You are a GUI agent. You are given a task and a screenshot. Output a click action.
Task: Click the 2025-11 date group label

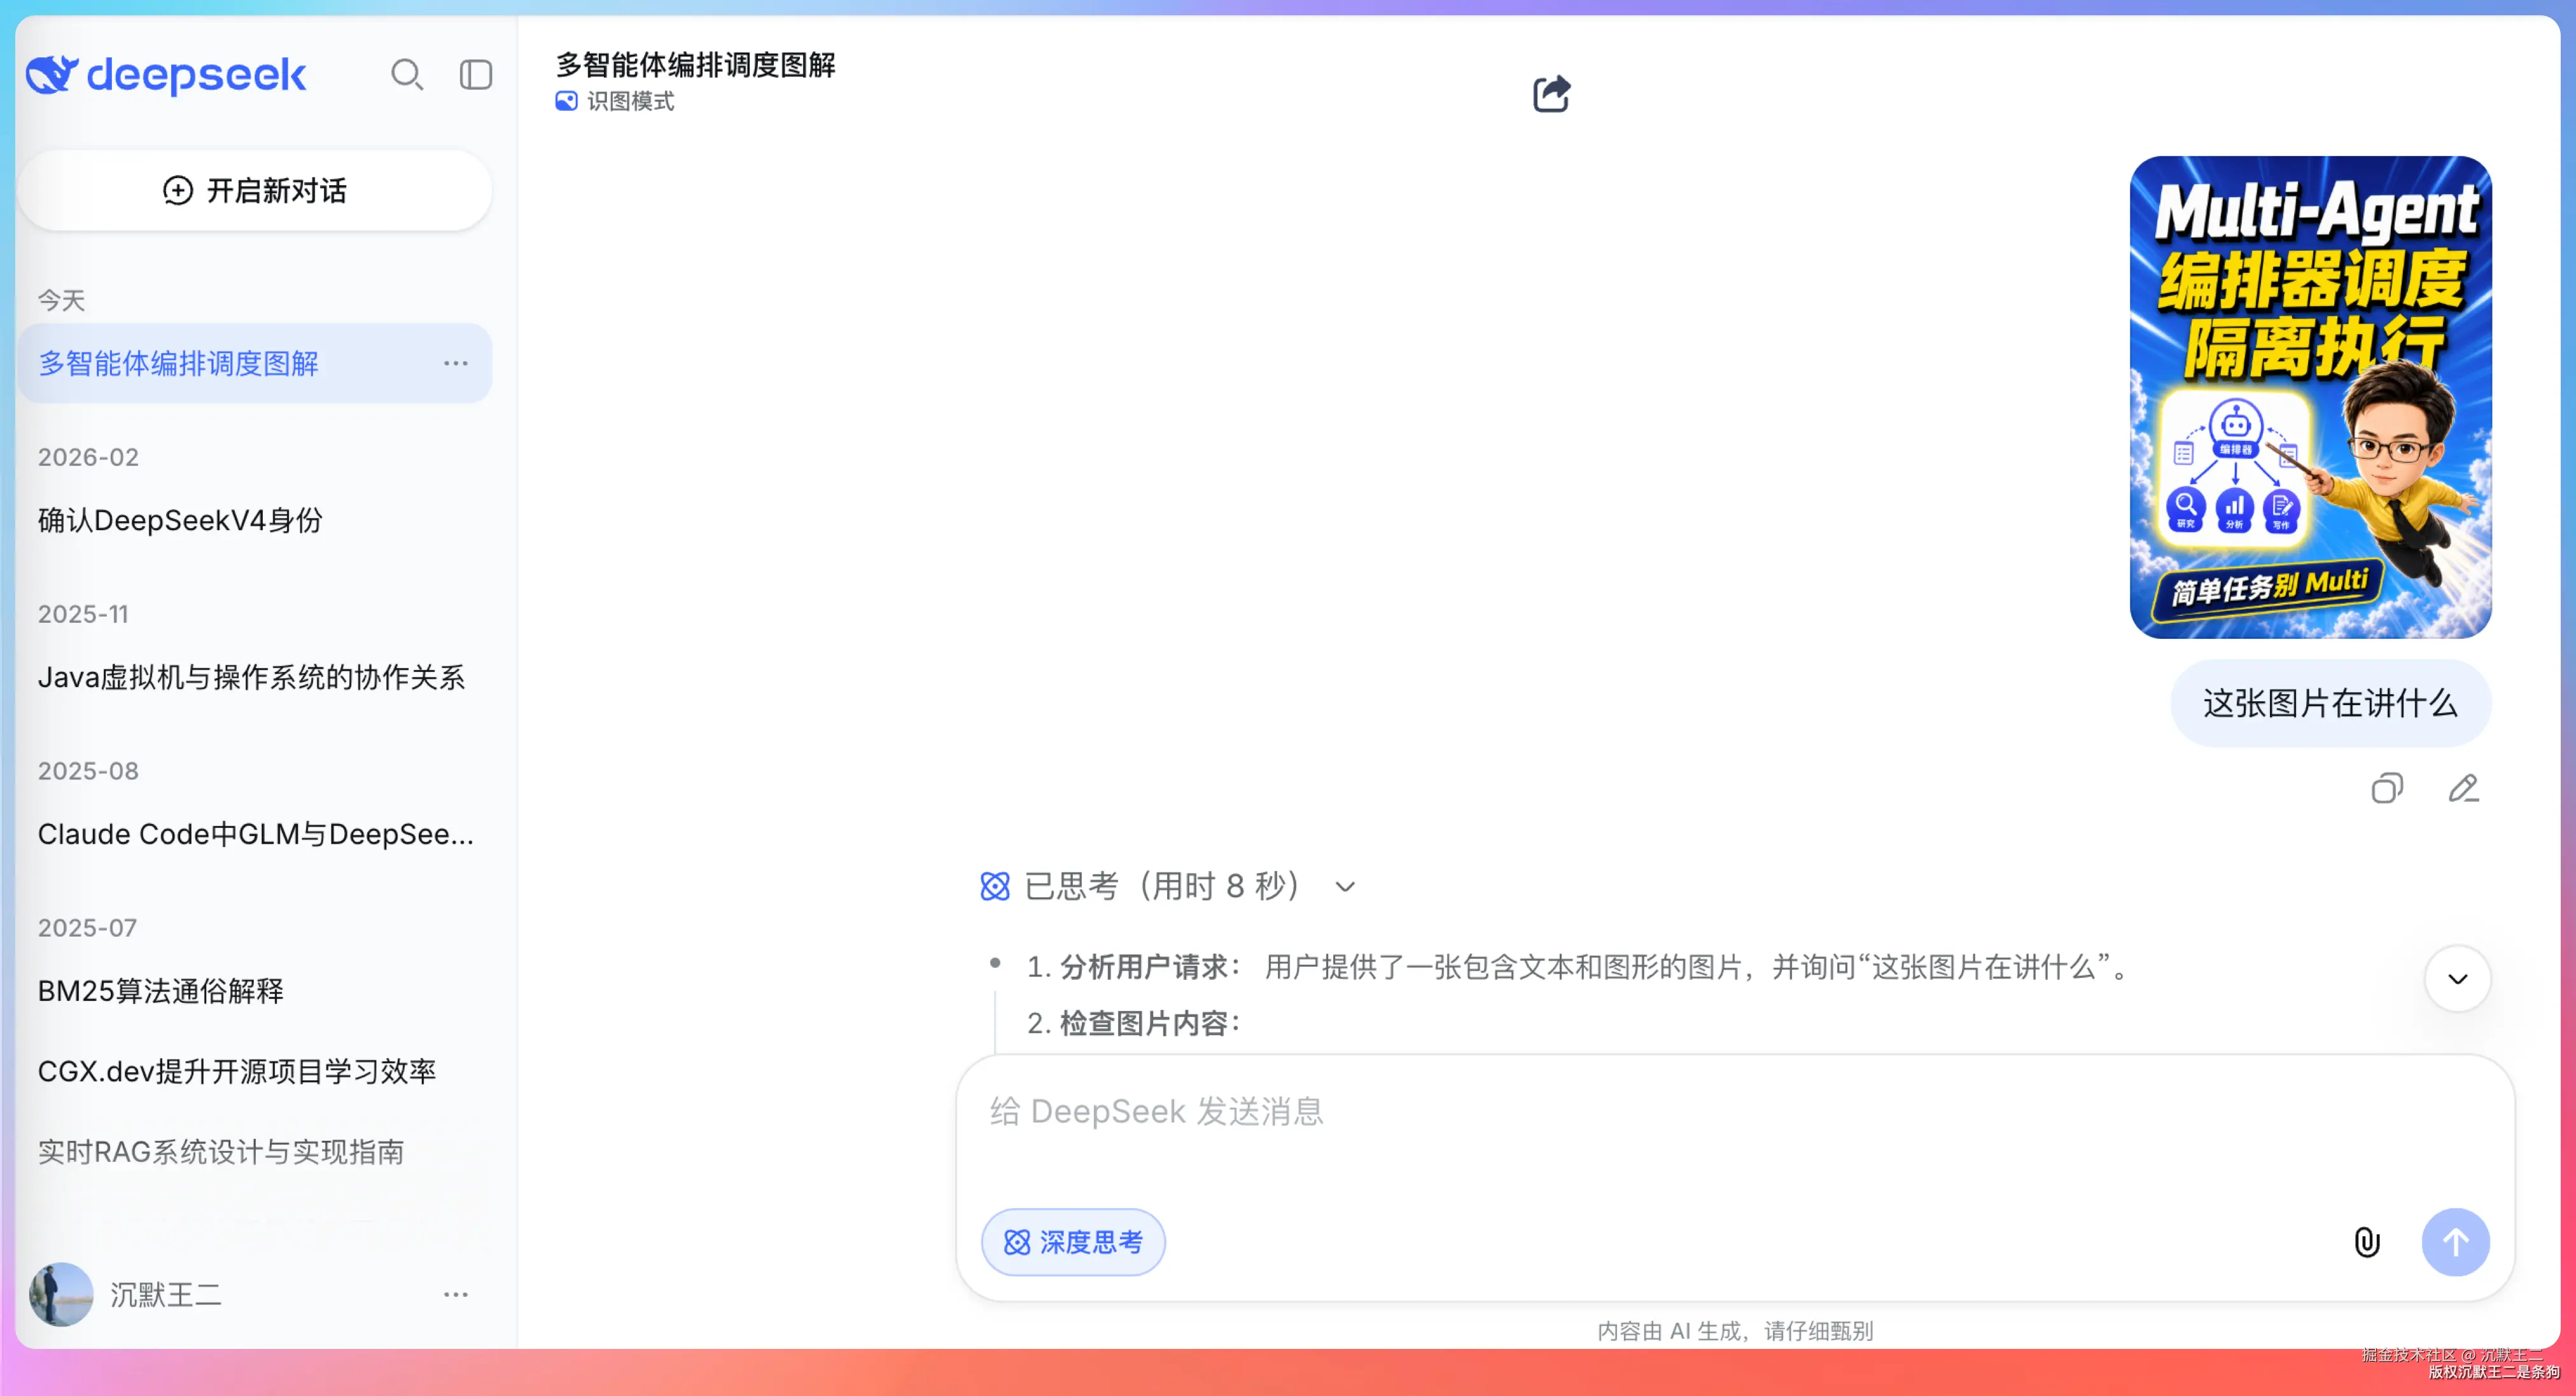click(x=83, y=614)
